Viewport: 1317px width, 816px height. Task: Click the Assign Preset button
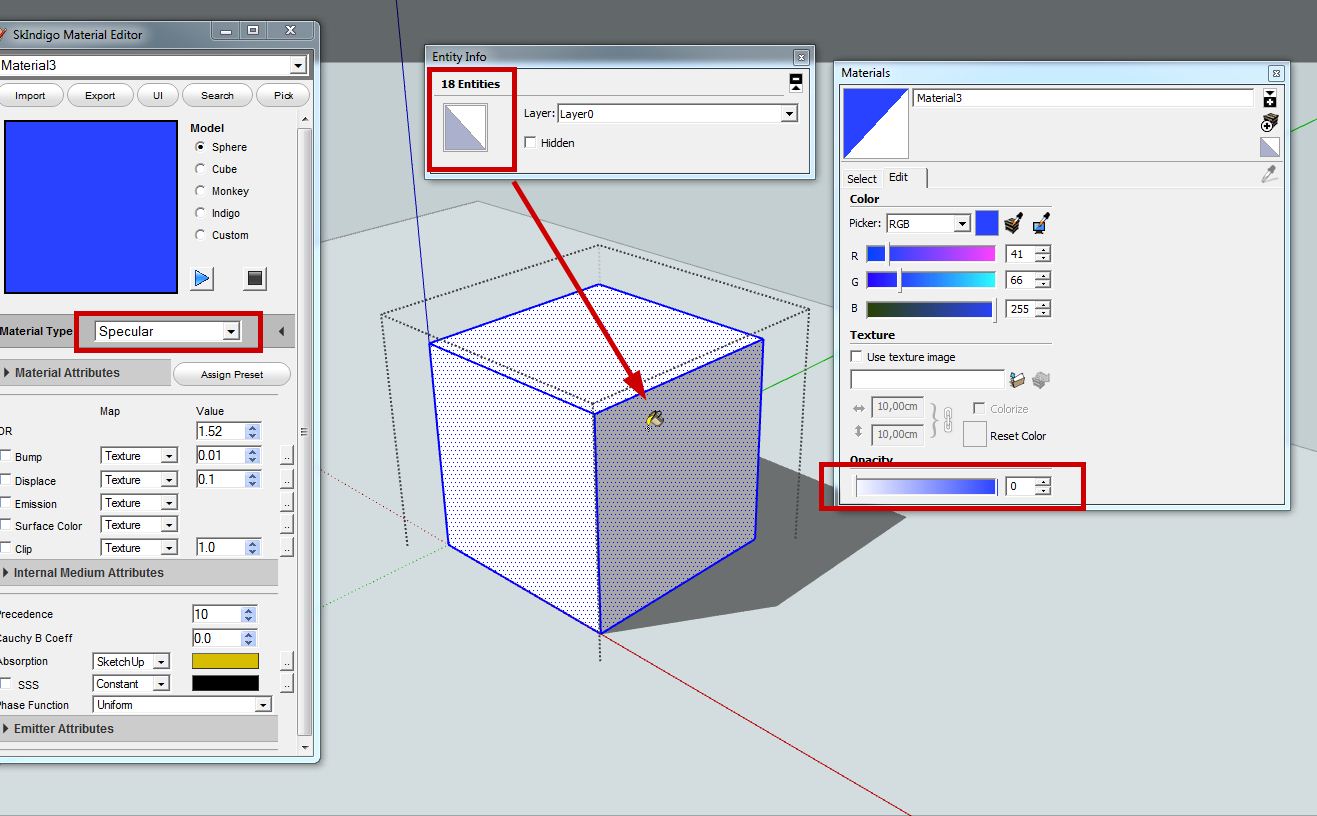point(231,374)
